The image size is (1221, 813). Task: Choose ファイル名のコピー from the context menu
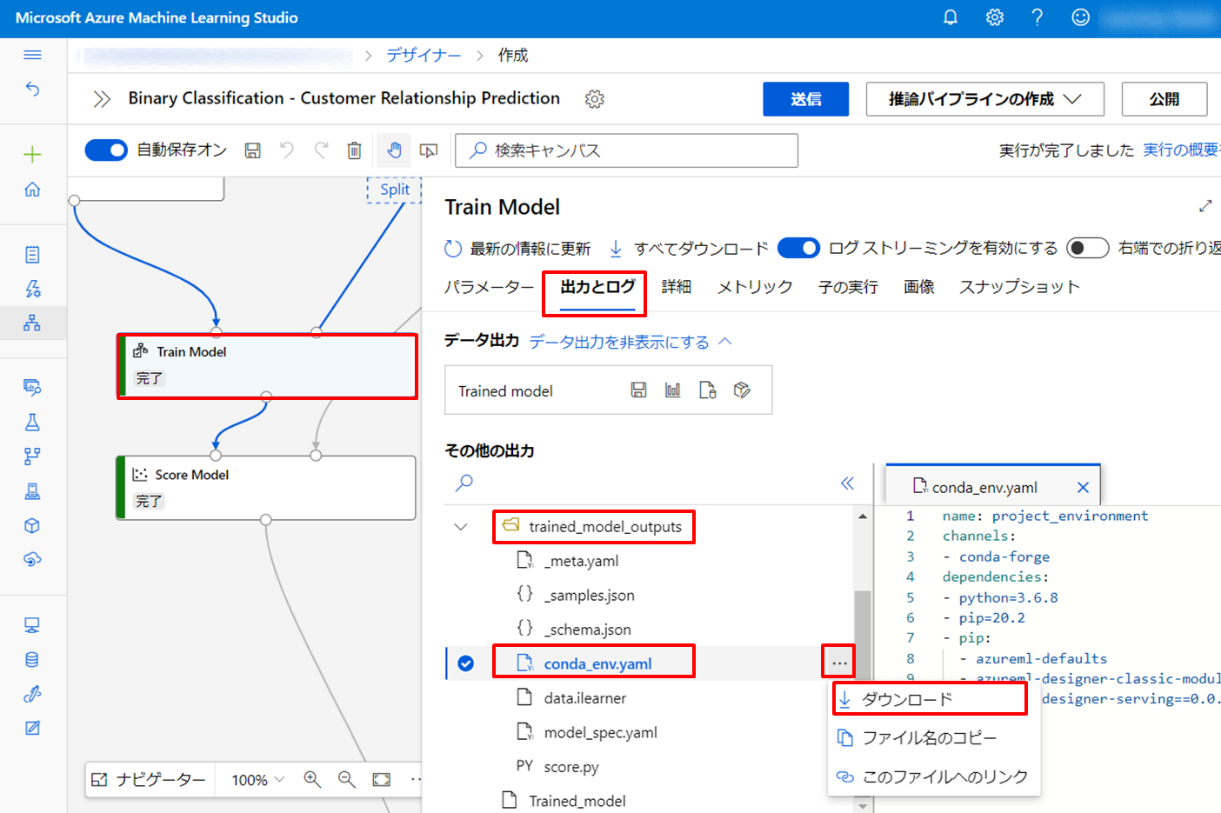pyautogui.click(x=935, y=738)
